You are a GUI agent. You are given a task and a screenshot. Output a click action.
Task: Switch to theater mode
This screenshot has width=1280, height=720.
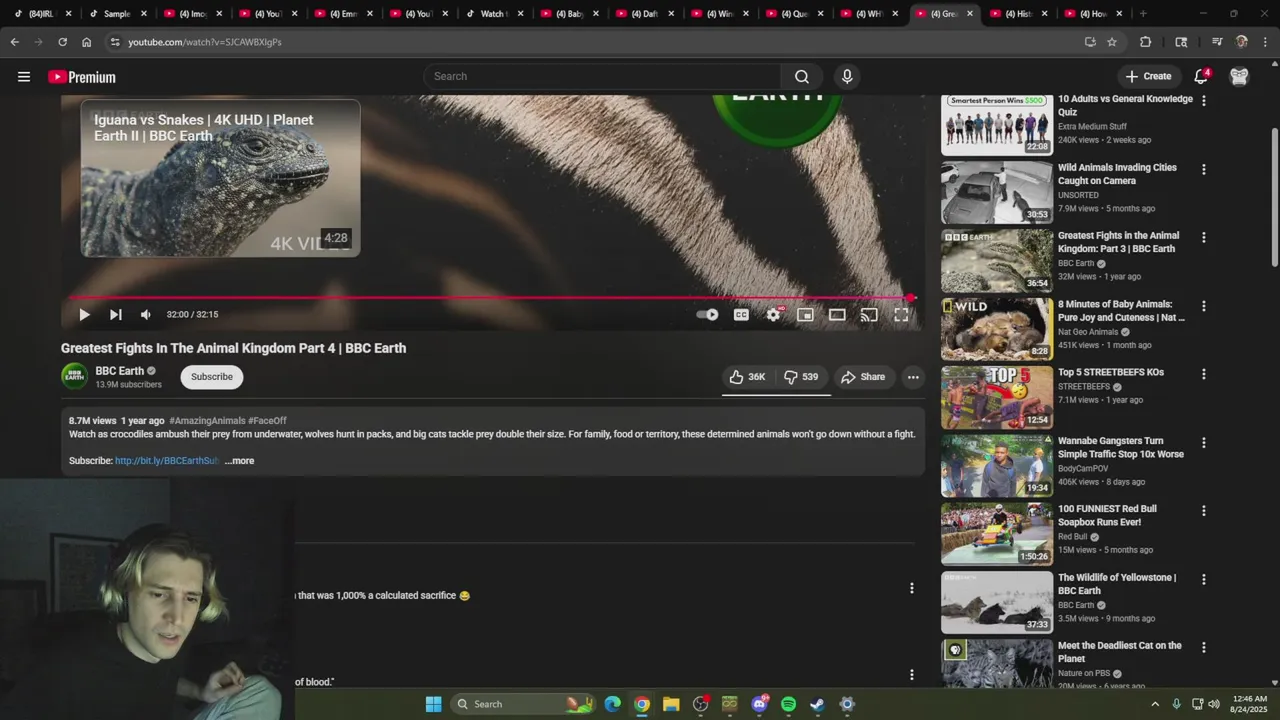[837, 314]
